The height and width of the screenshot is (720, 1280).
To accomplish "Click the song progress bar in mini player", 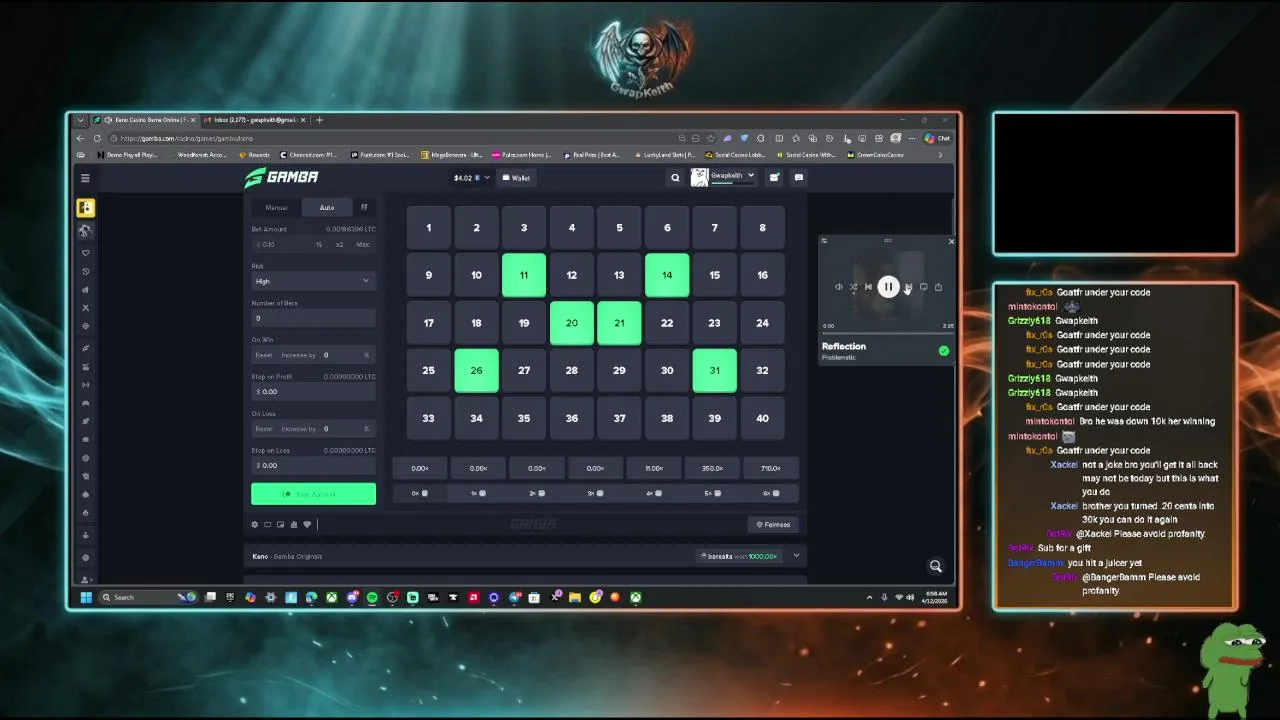I will click(887, 332).
